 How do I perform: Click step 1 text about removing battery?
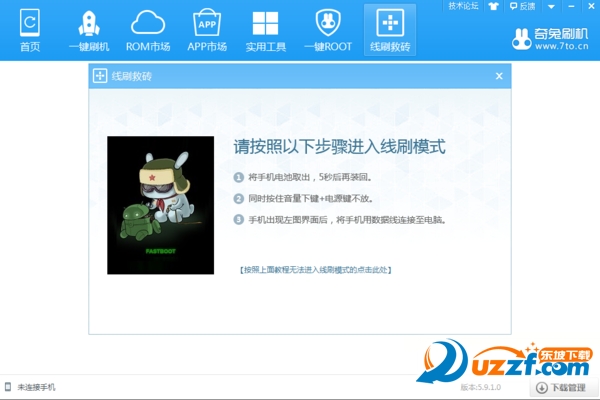[310, 177]
